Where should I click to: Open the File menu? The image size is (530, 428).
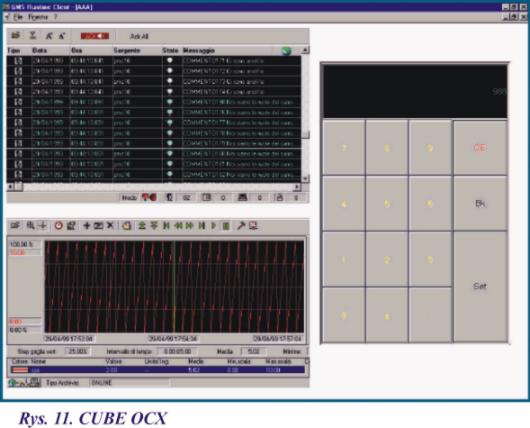tap(18, 17)
